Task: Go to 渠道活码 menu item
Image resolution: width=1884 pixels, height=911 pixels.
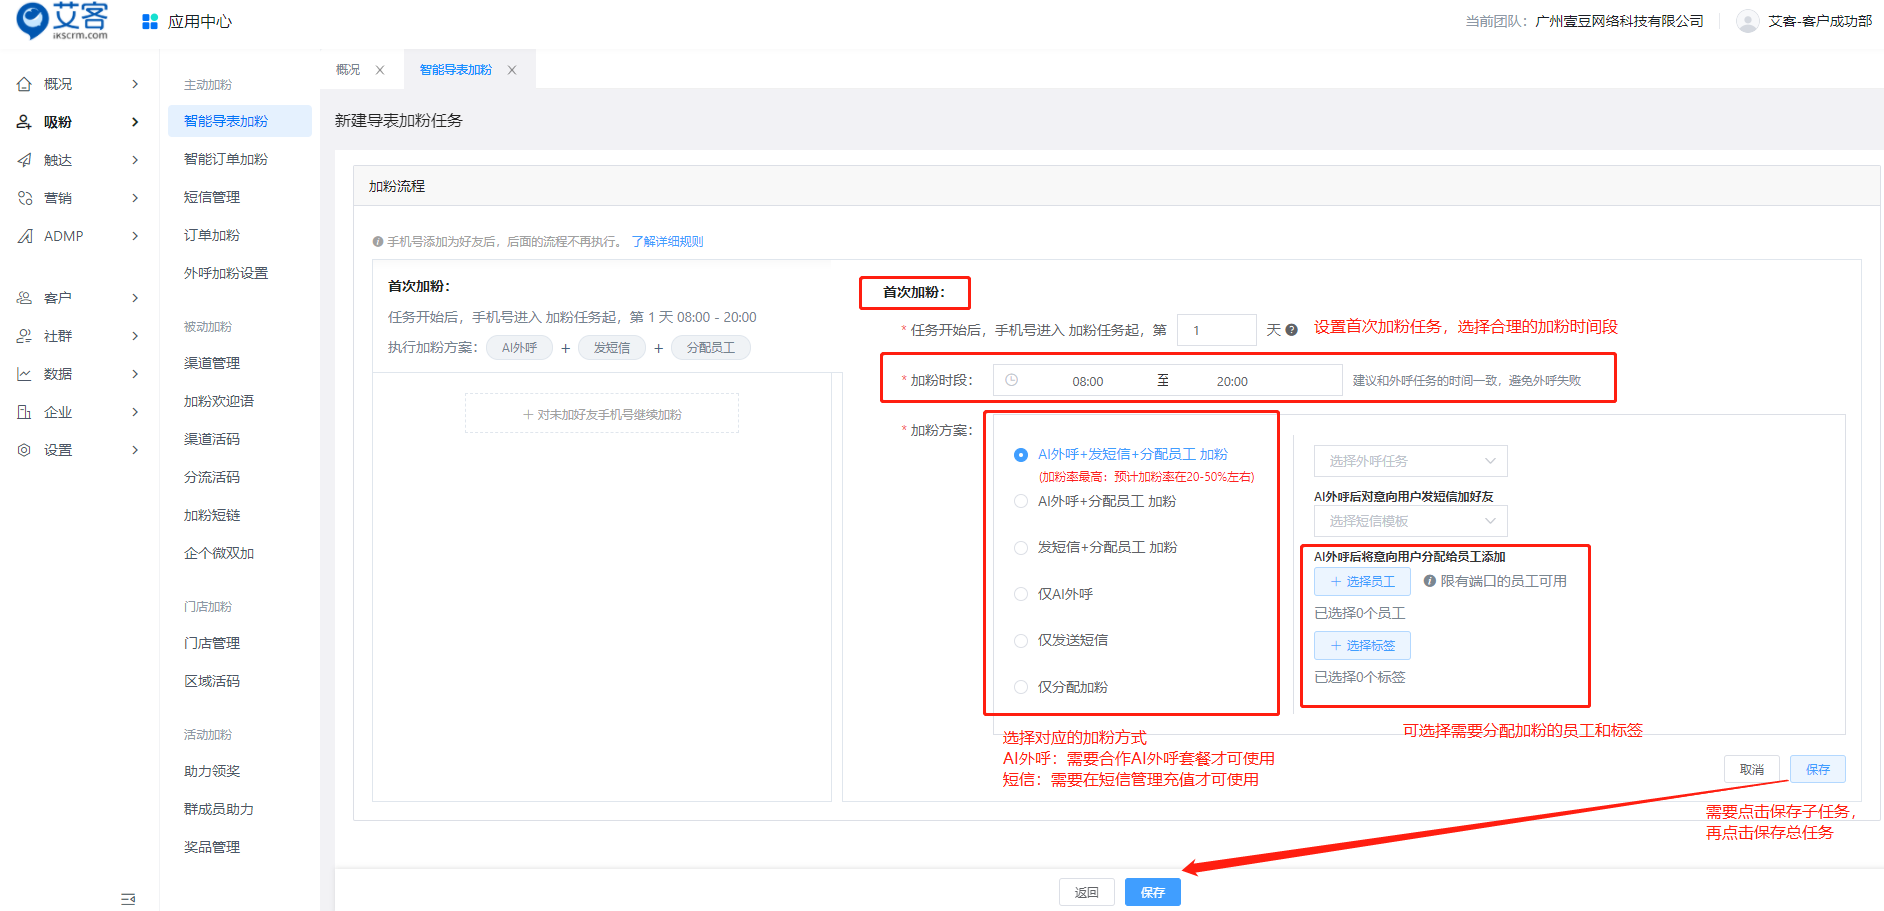Action: click(x=212, y=439)
